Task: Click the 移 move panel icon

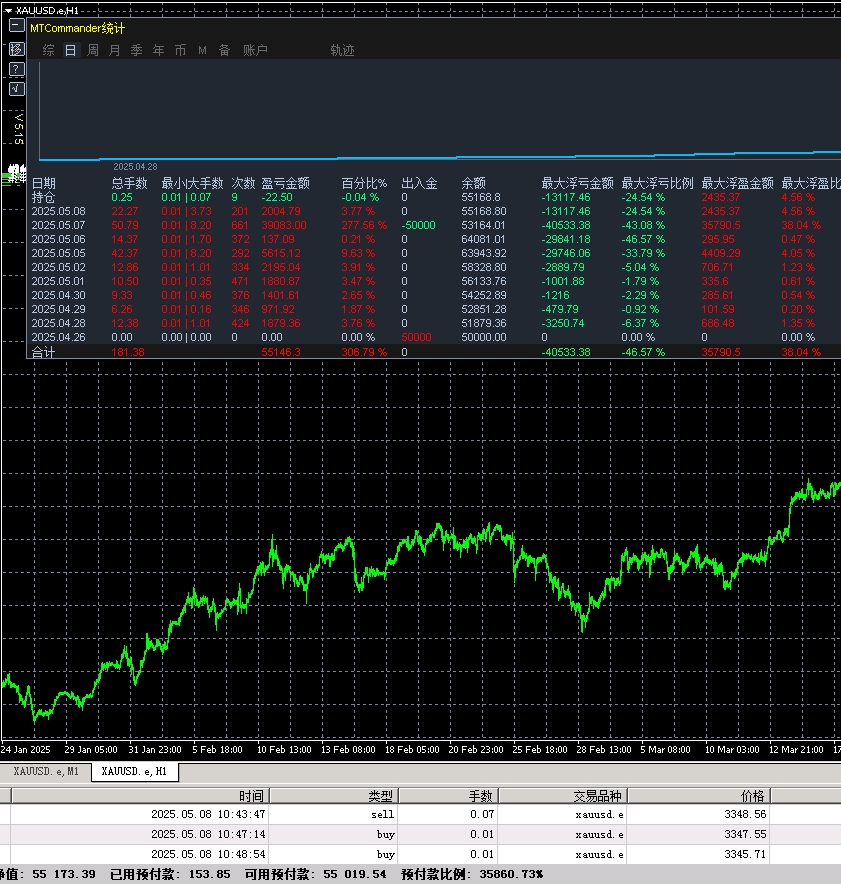Action: [x=16, y=49]
